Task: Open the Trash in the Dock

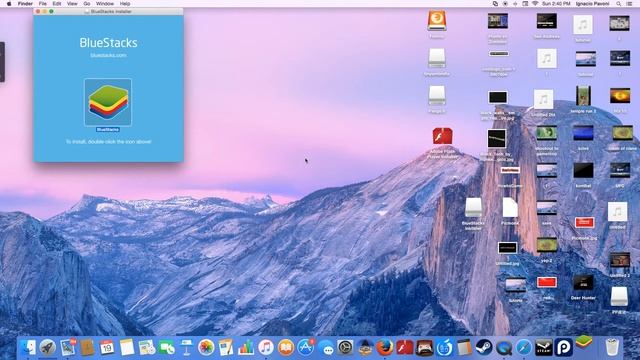Action: pyautogui.click(x=612, y=347)
